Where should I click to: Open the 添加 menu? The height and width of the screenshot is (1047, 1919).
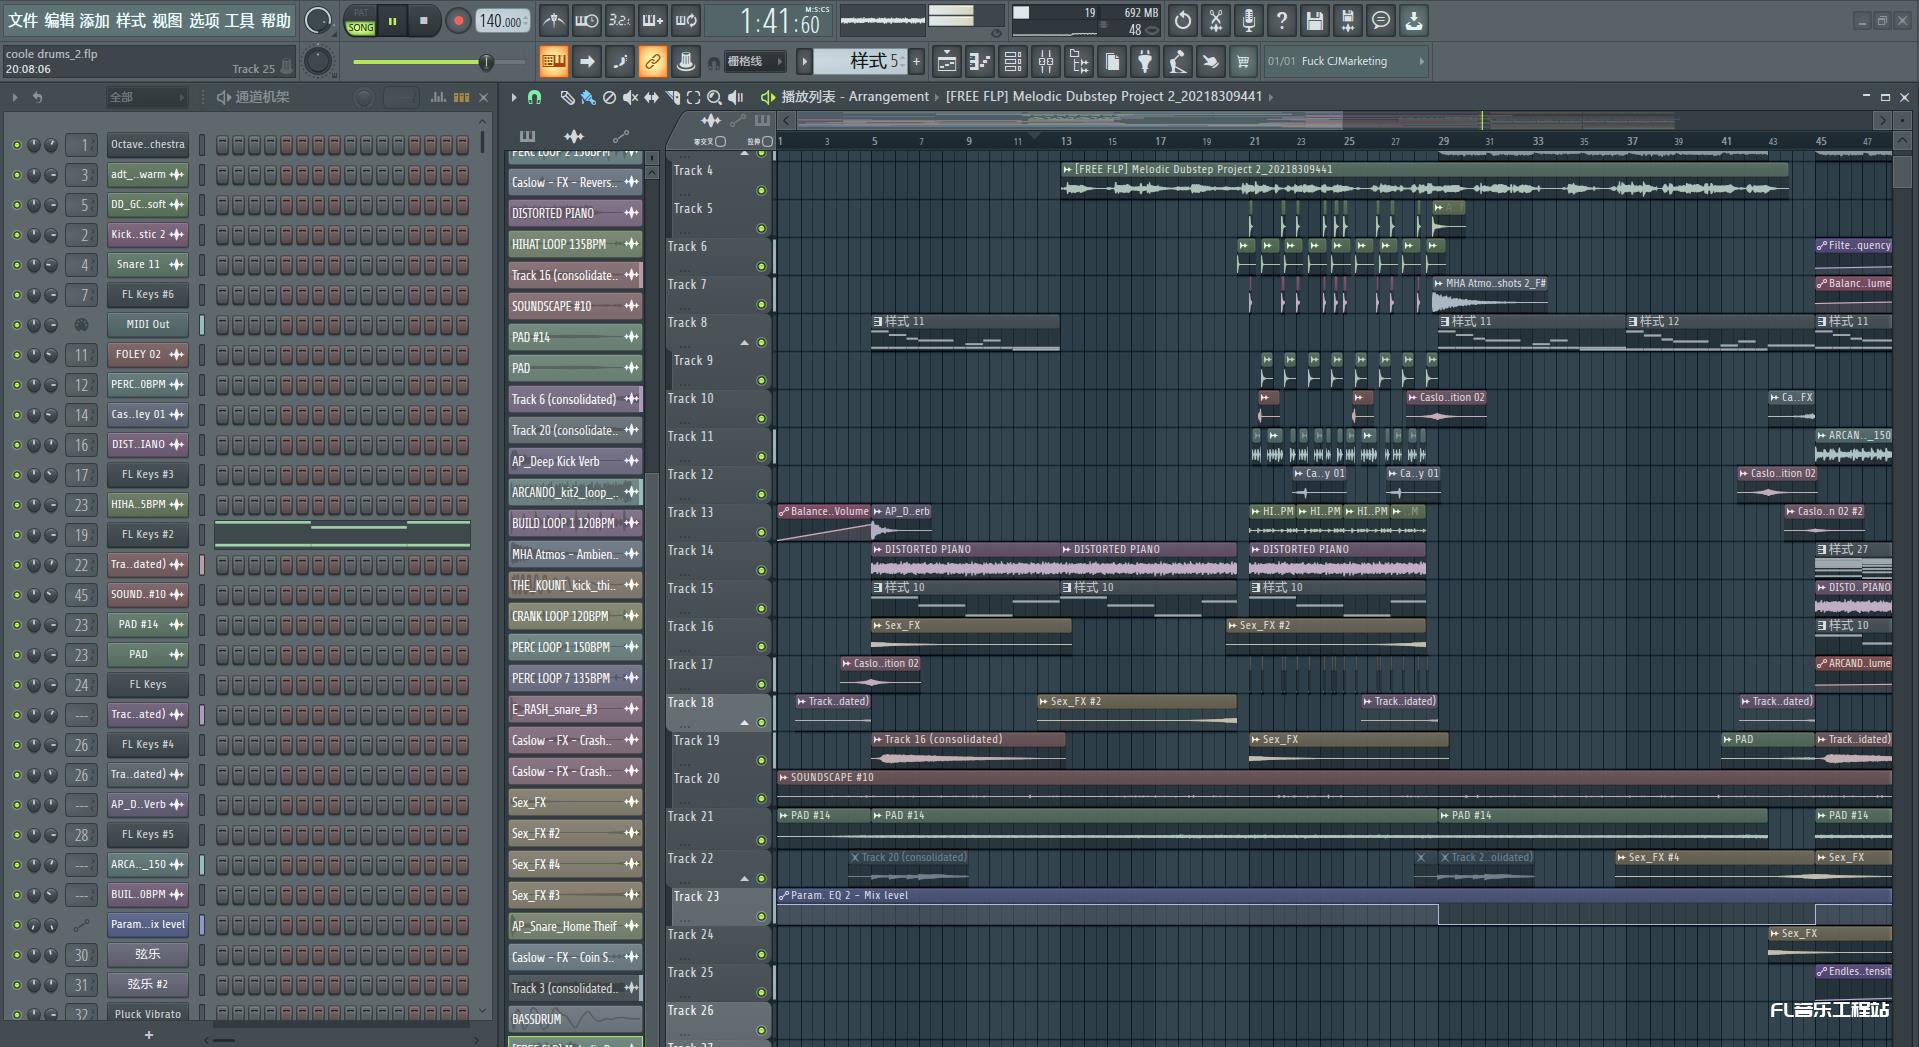(x=95, y=20)
